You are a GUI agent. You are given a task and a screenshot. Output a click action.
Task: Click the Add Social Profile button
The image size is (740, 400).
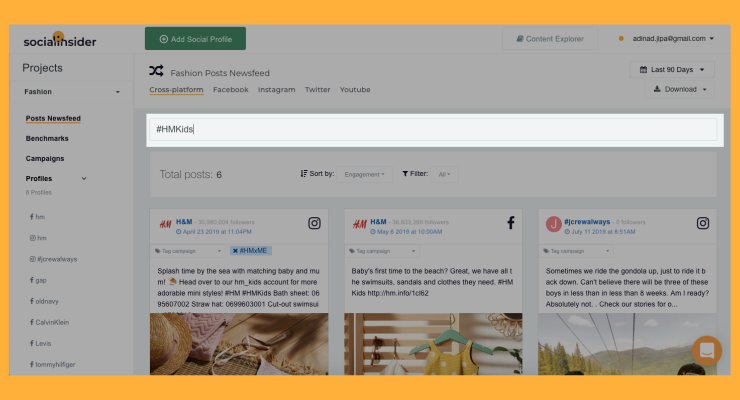point(195,39)
